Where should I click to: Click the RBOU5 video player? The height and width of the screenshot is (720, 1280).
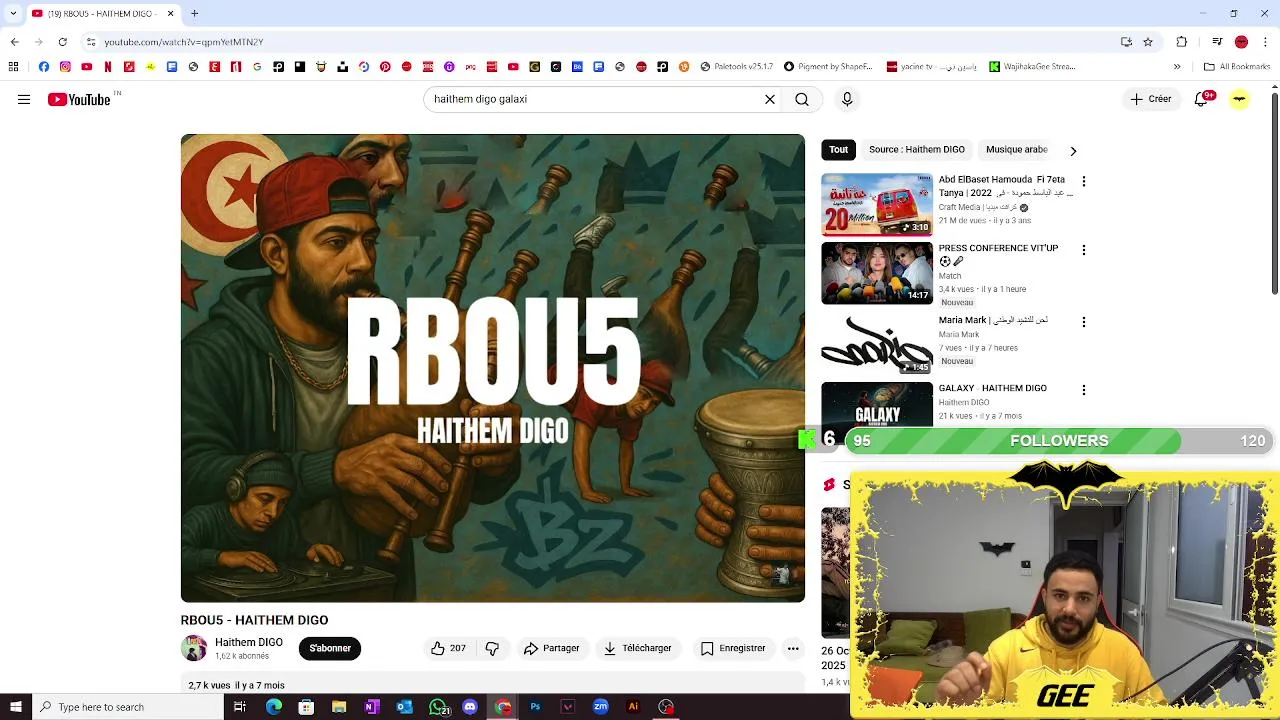coord(493,368)
